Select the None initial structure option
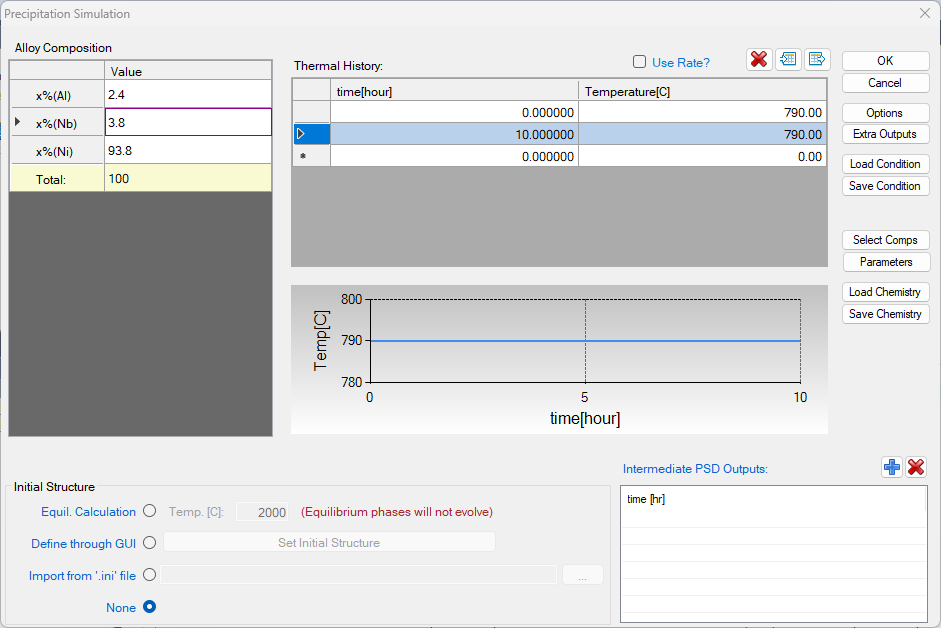The image size is (941, 628). tap(150, 607)
